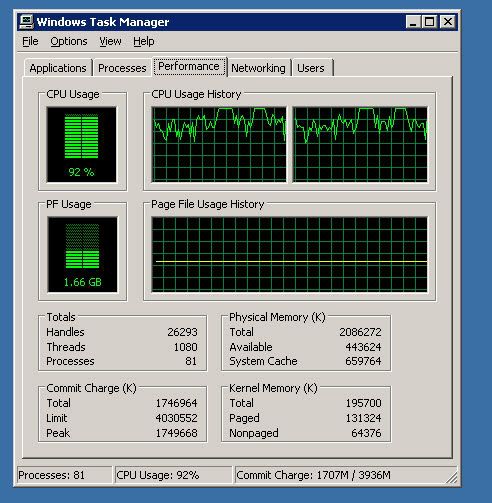Click Commit Charge Limit 4030552

[x=176, y=418]
